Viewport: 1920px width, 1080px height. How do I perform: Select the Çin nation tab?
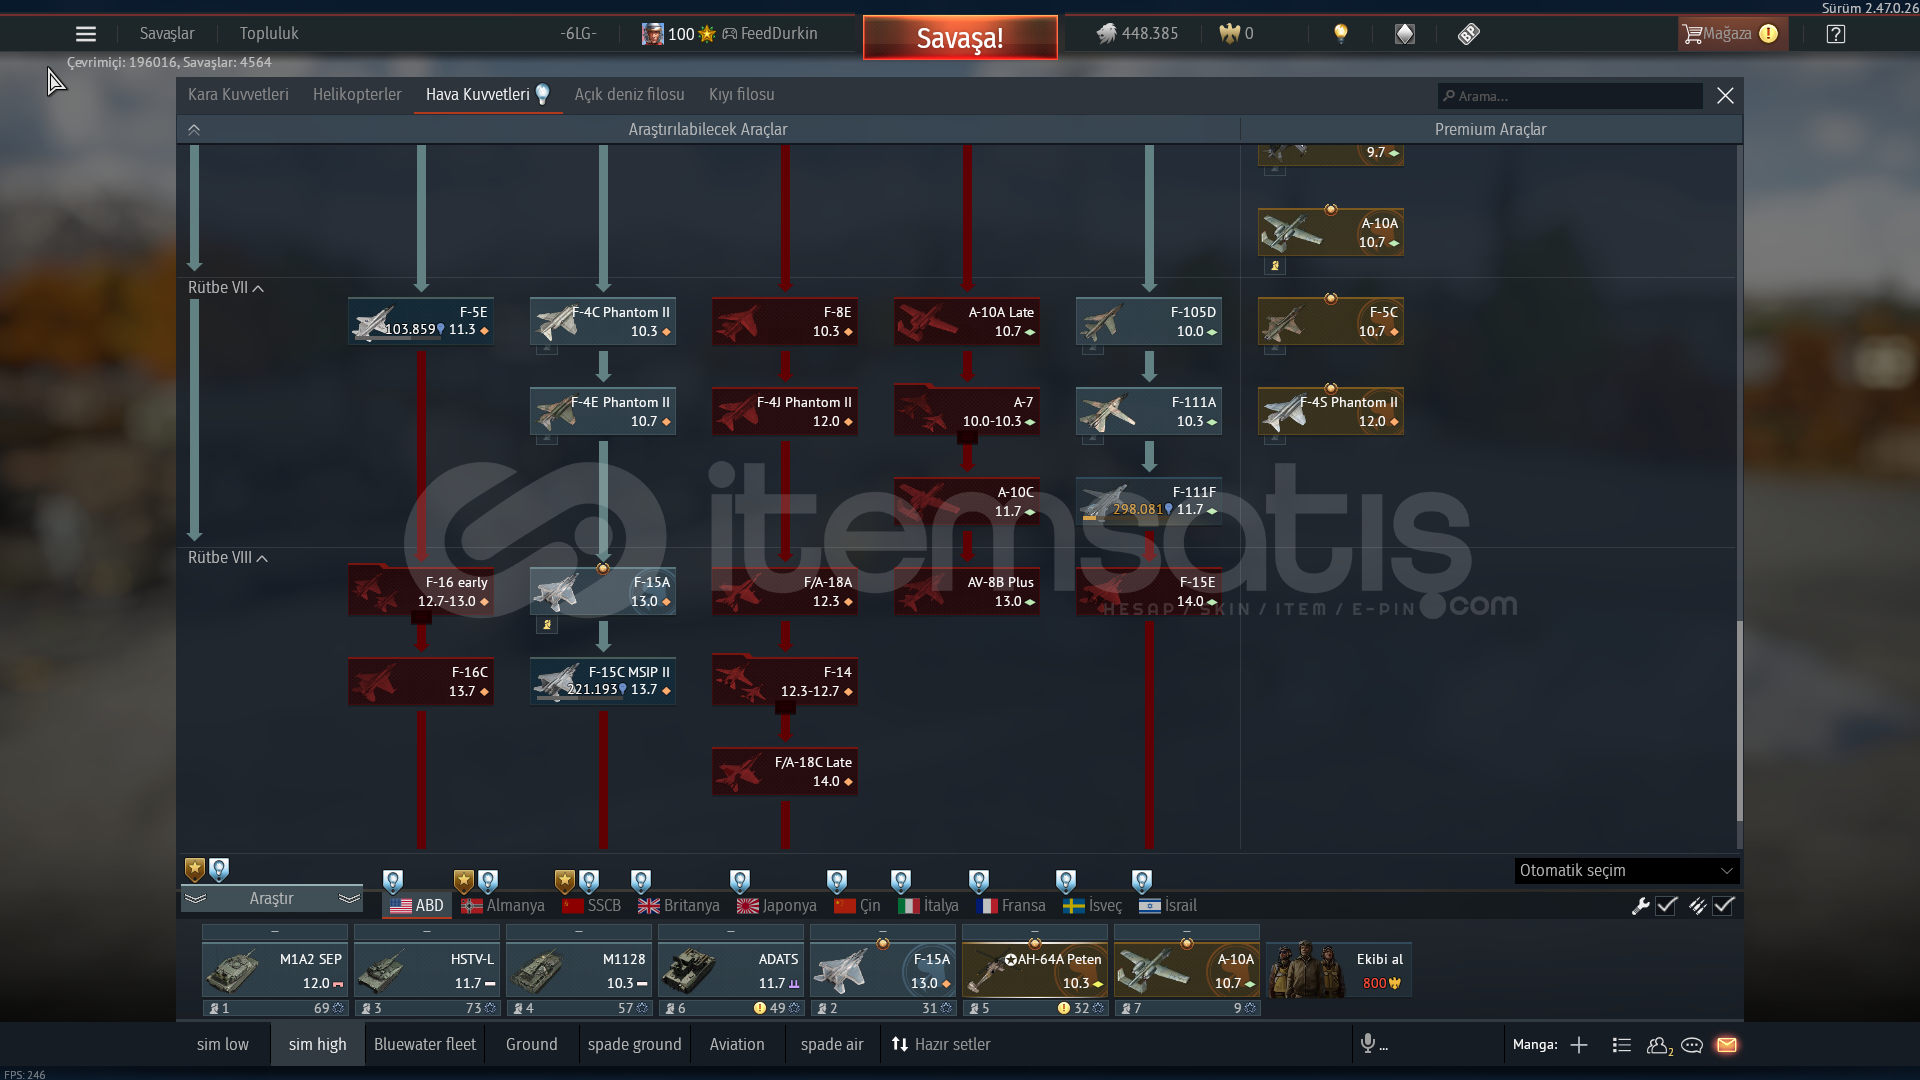click(857, 906)
